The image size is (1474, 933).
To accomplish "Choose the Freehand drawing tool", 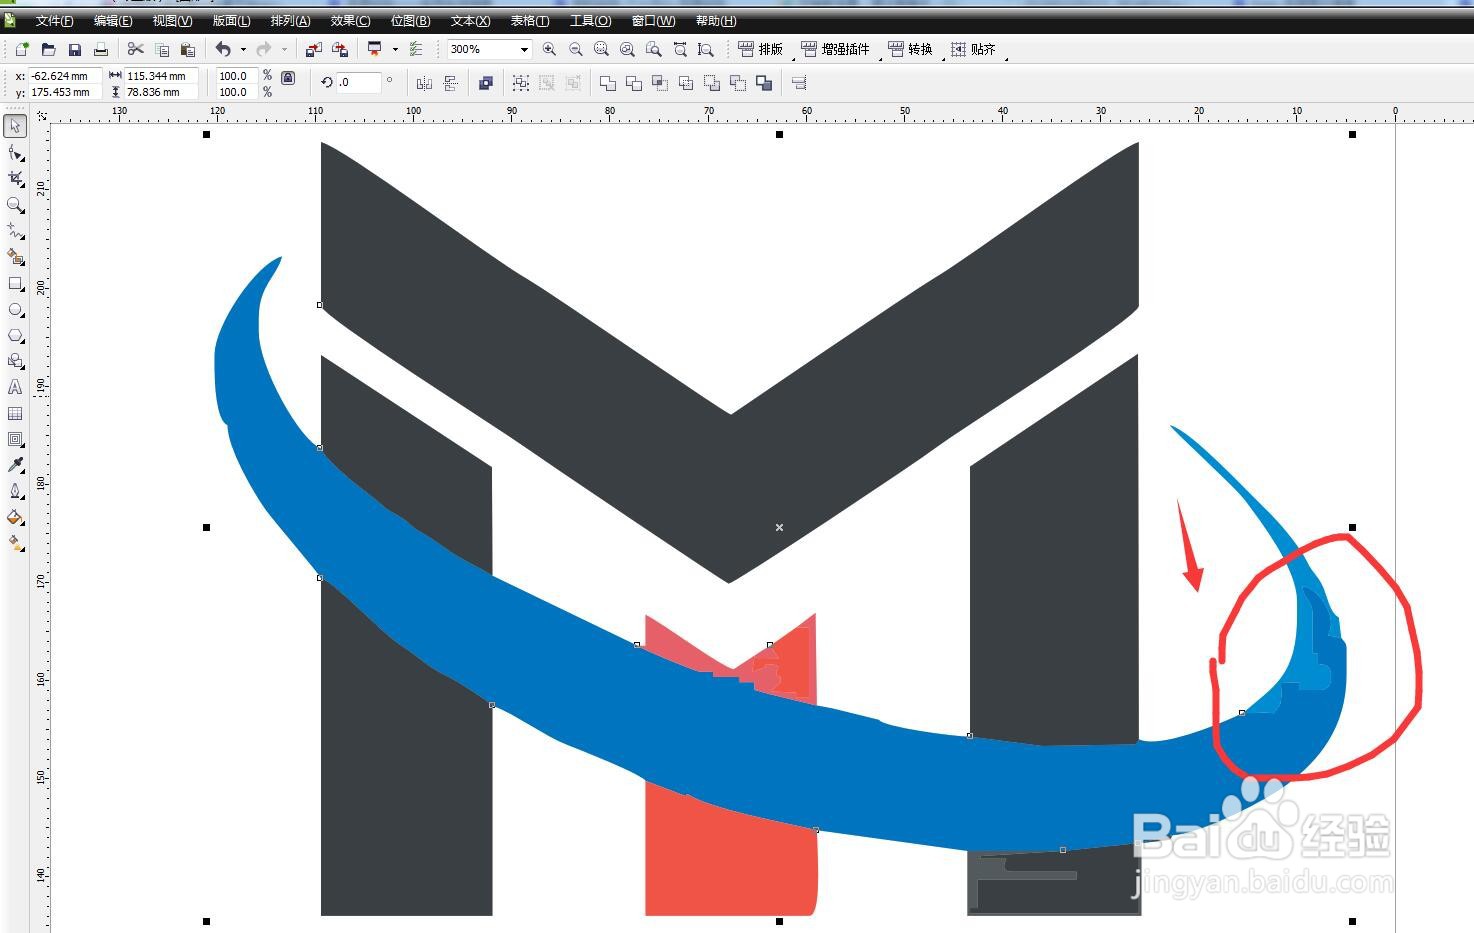I will pos(15,231).
